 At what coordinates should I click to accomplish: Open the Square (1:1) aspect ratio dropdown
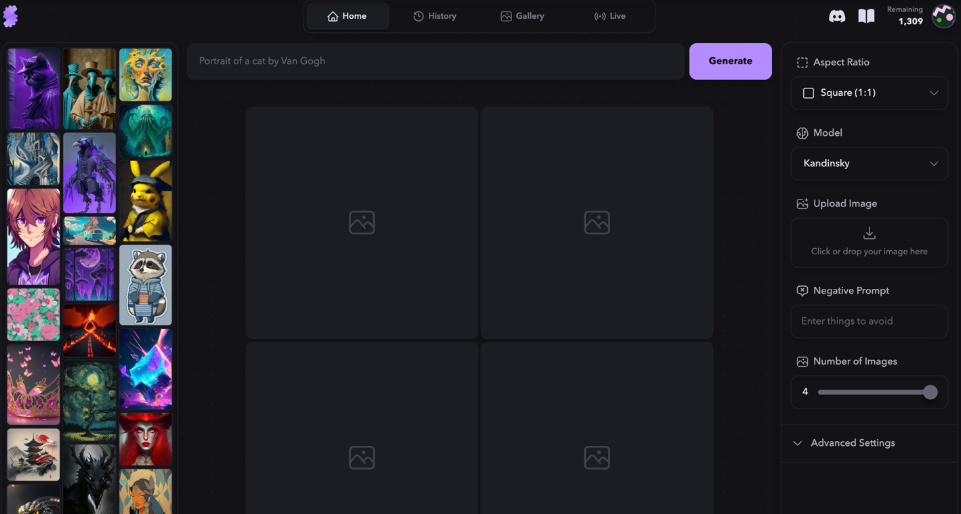point(869,93)
